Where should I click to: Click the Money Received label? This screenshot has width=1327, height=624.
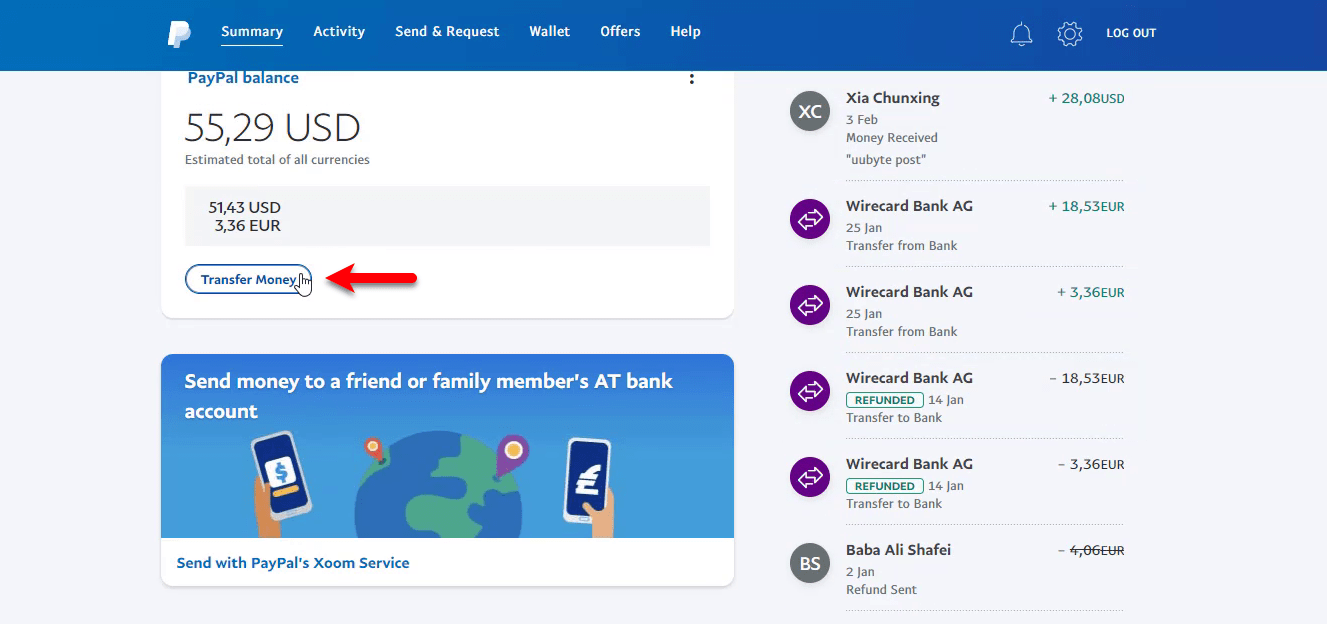click(892, 138)
